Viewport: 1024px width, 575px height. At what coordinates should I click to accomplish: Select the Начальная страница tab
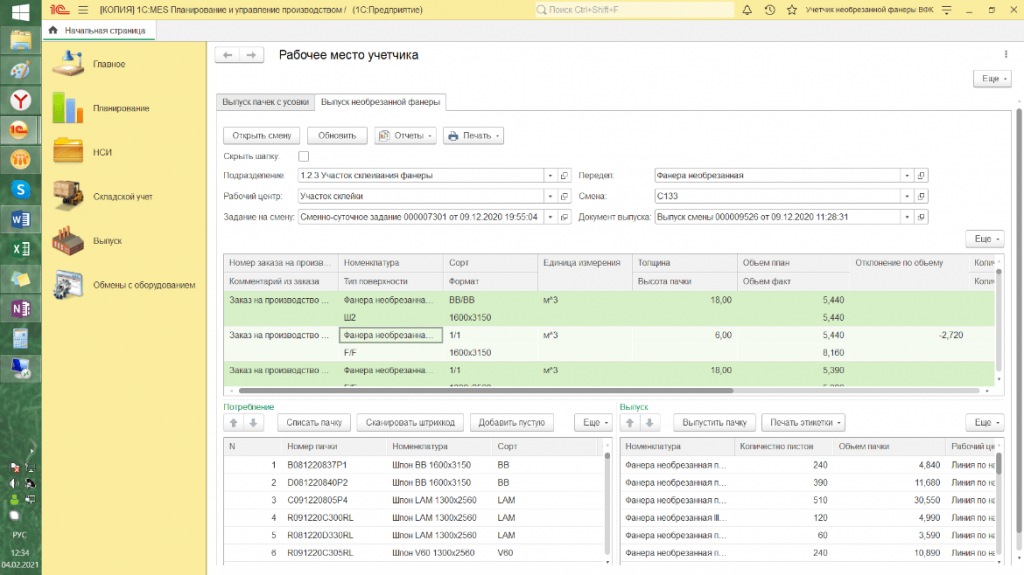click(x=99, y=30)
